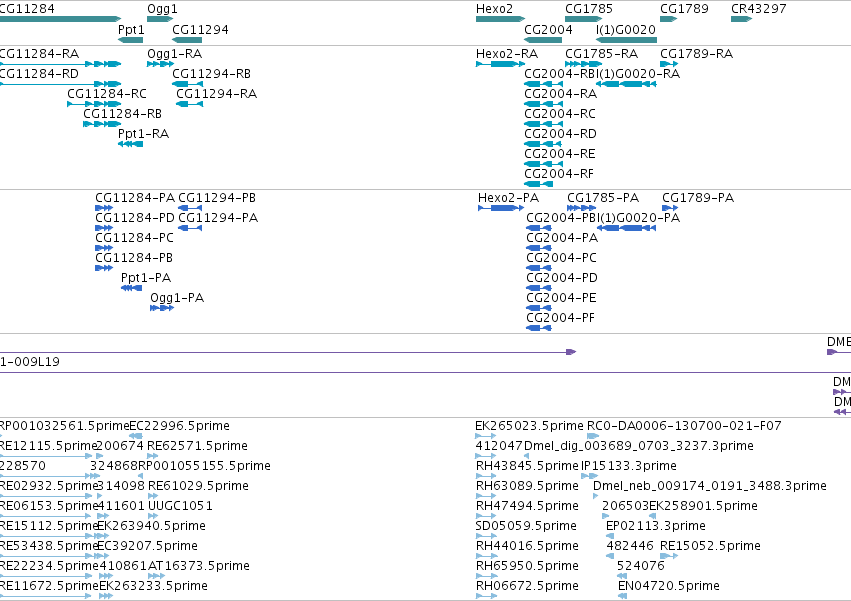
Task: Select the IP15133.3prime EST label
Action: click(628, 466)
